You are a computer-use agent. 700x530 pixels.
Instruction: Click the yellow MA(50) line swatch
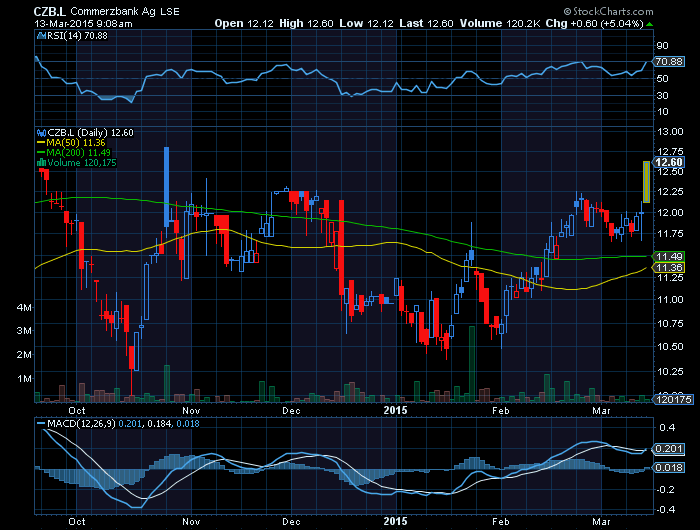point(41,143)
